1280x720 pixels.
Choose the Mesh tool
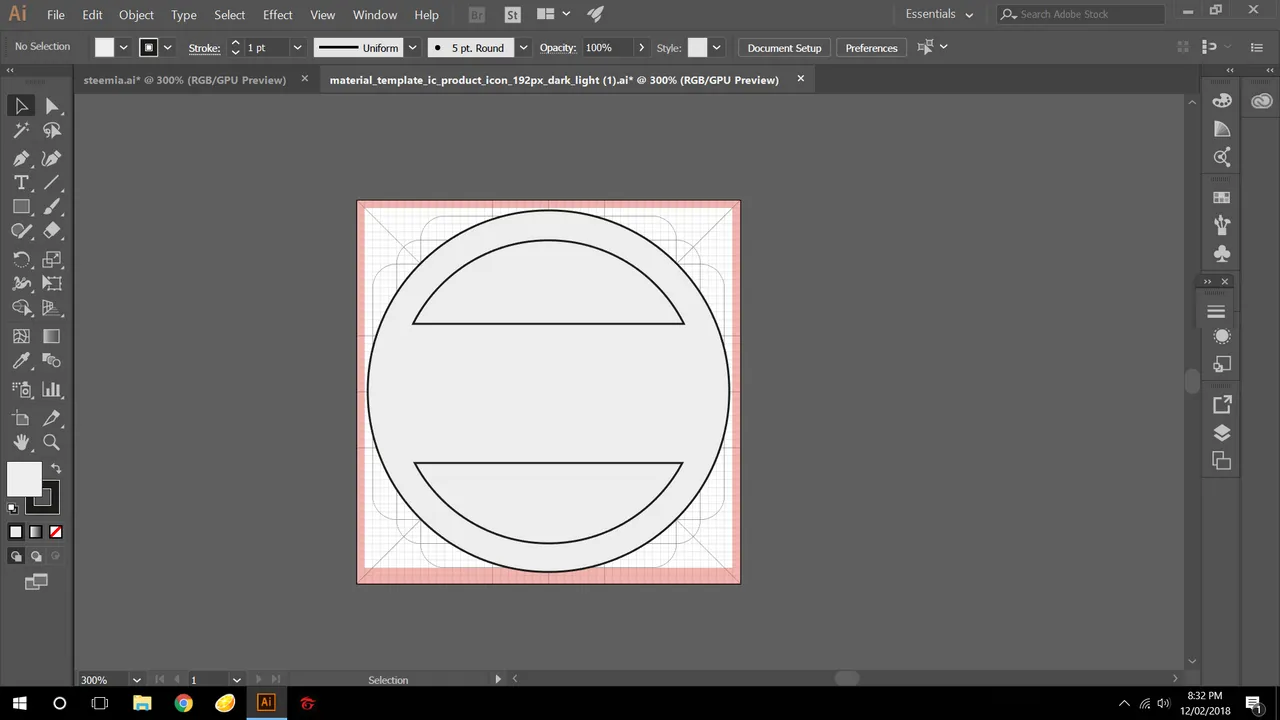(x=21, y=337)
